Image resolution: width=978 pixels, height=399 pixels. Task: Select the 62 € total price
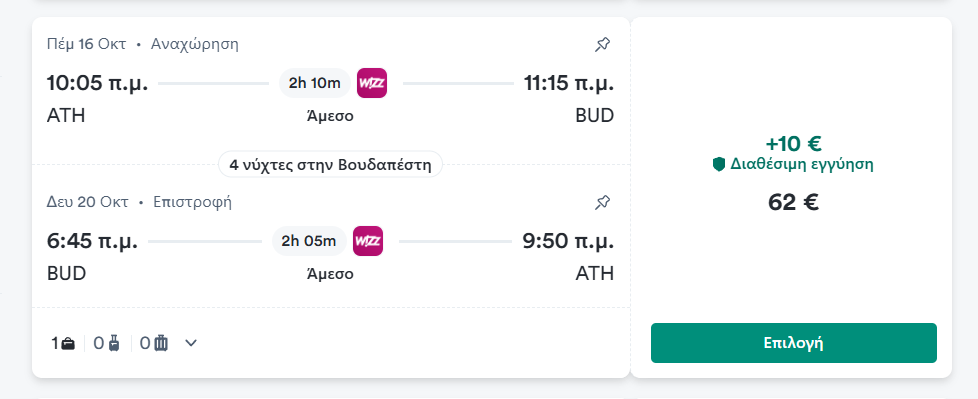pyautogui.click(x=793, y=203)
